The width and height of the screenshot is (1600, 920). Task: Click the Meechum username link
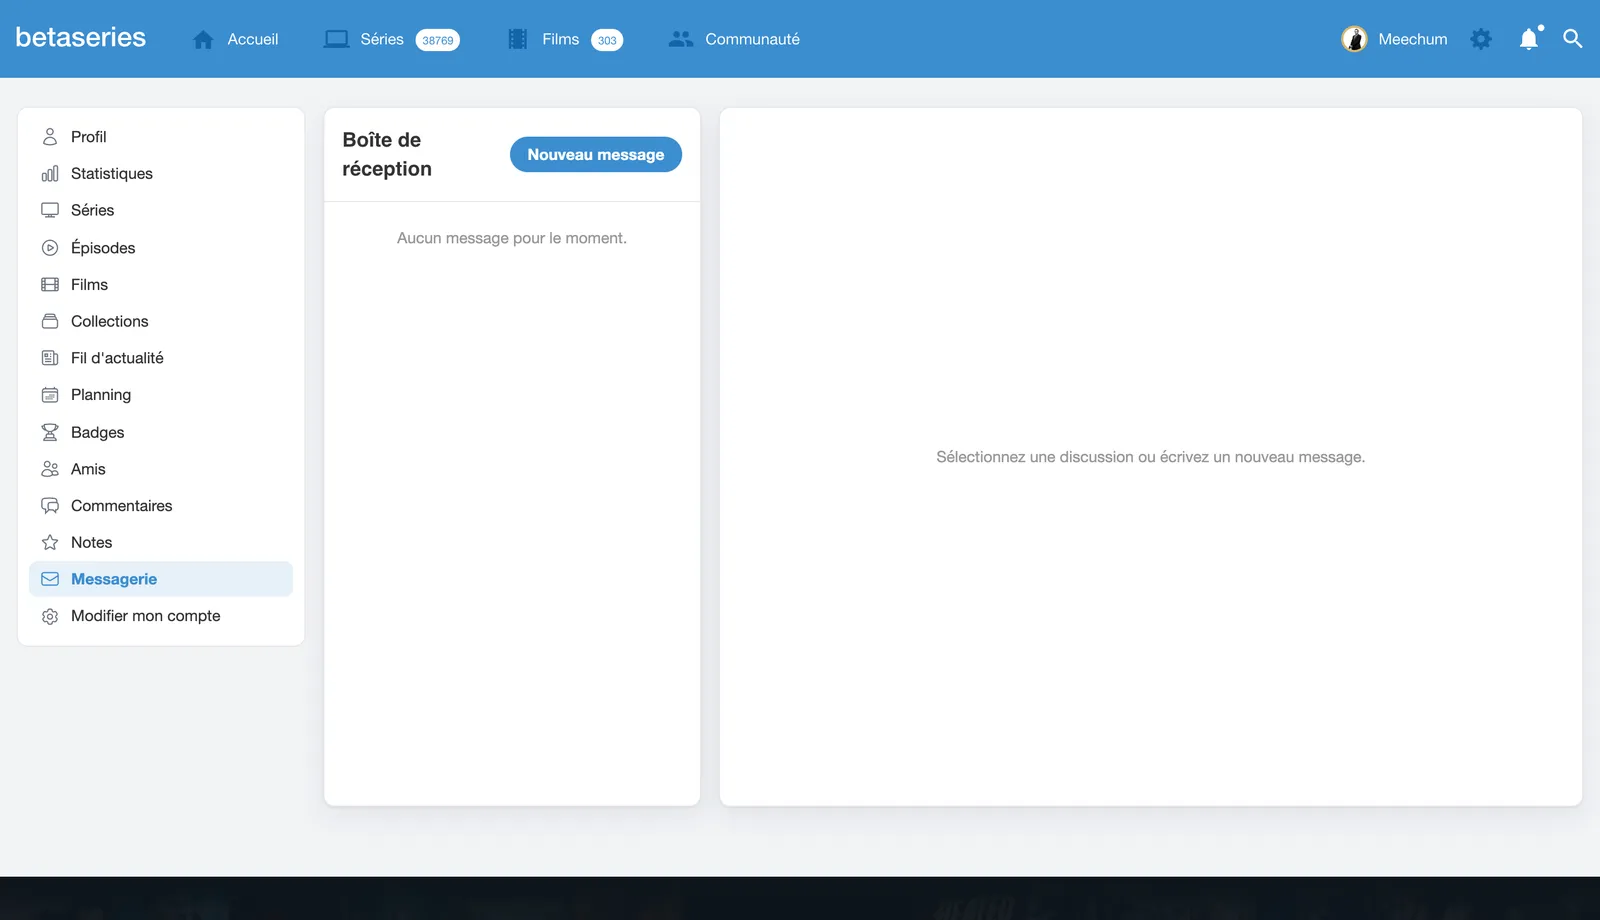(x=1413, y=39)
